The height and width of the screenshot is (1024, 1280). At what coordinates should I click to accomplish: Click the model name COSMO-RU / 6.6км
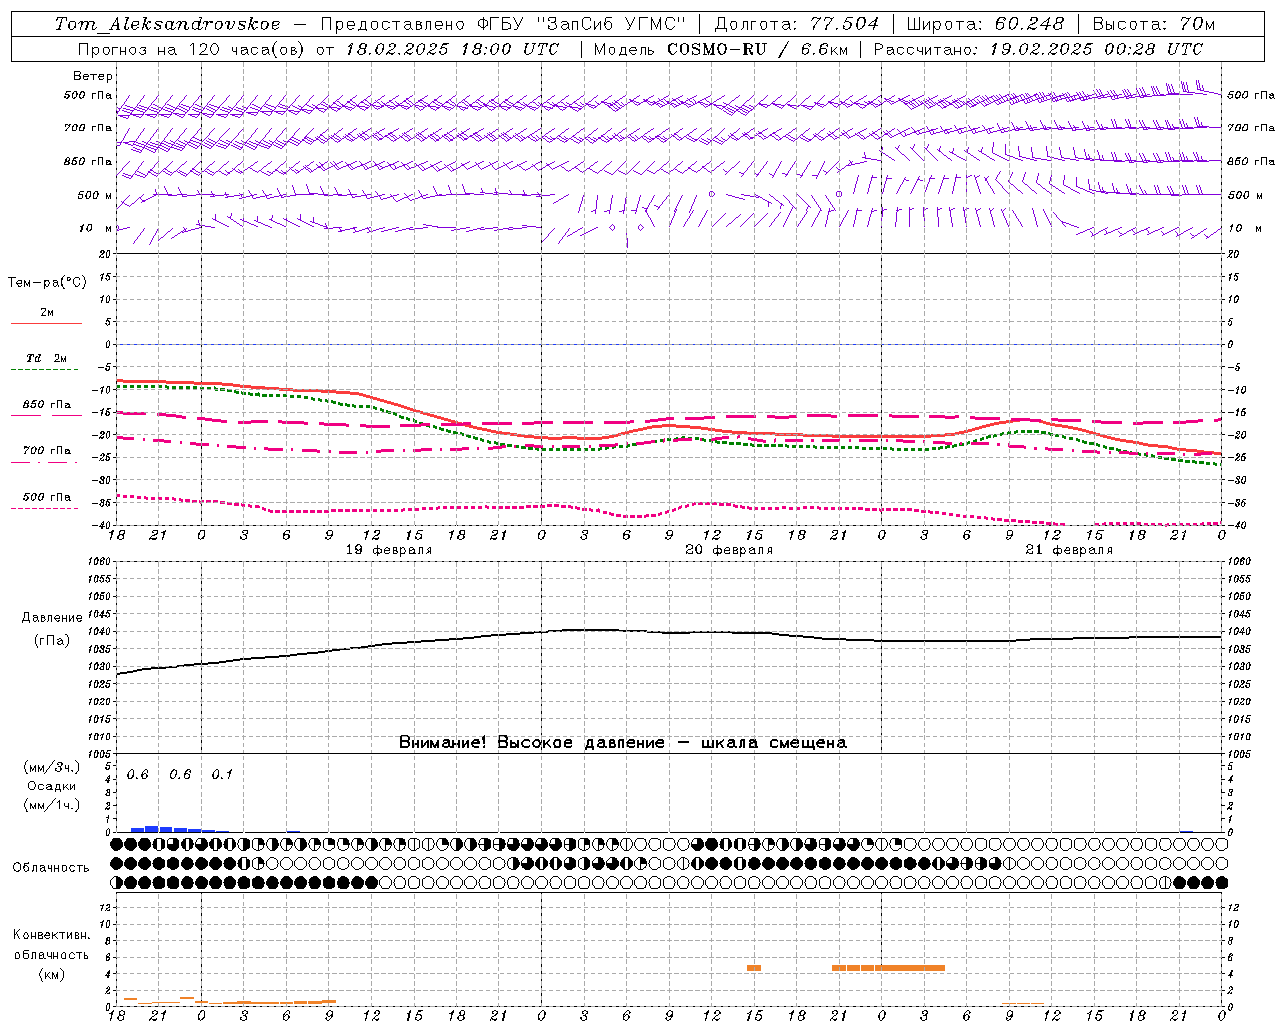[x=758, y=49]
